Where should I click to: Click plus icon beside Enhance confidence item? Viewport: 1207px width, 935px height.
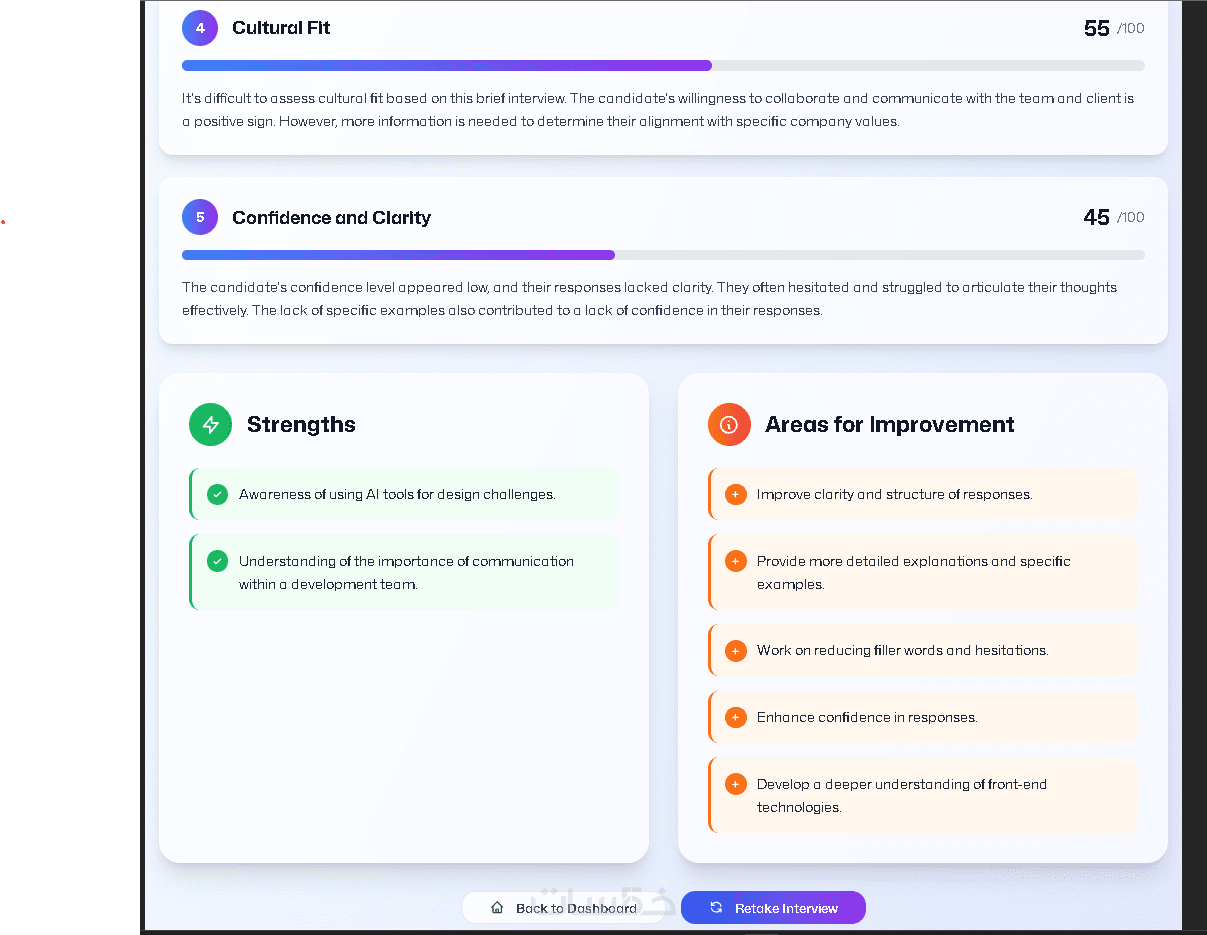[735, 717]
